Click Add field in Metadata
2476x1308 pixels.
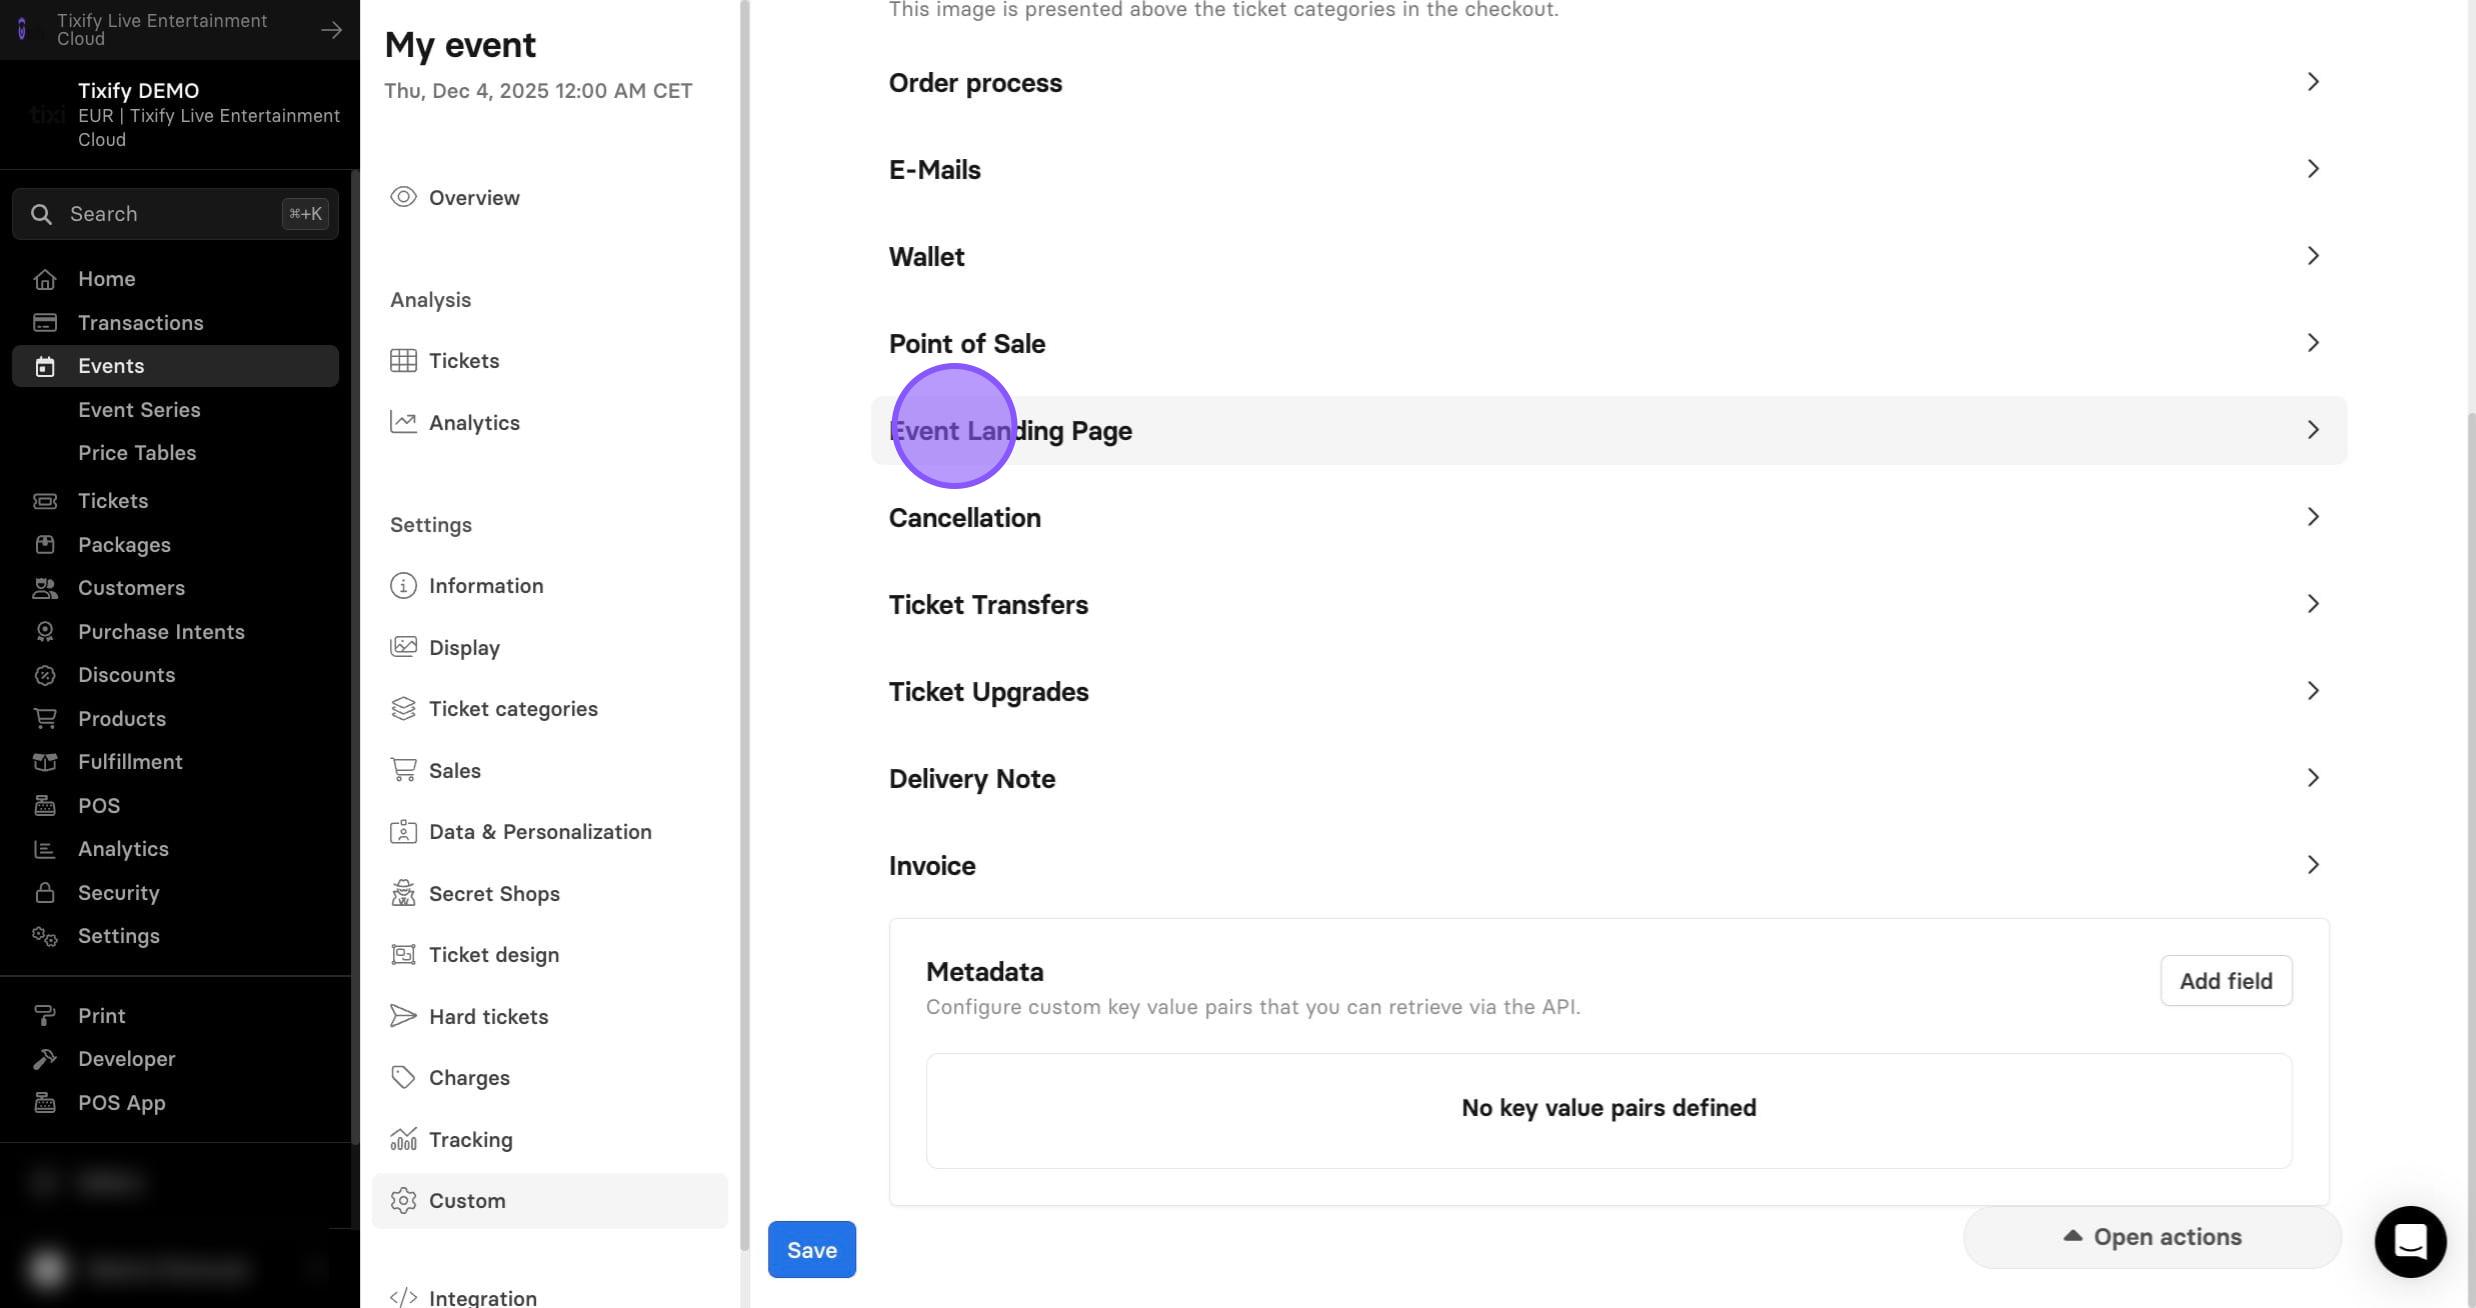click(x=2226, y=981)
